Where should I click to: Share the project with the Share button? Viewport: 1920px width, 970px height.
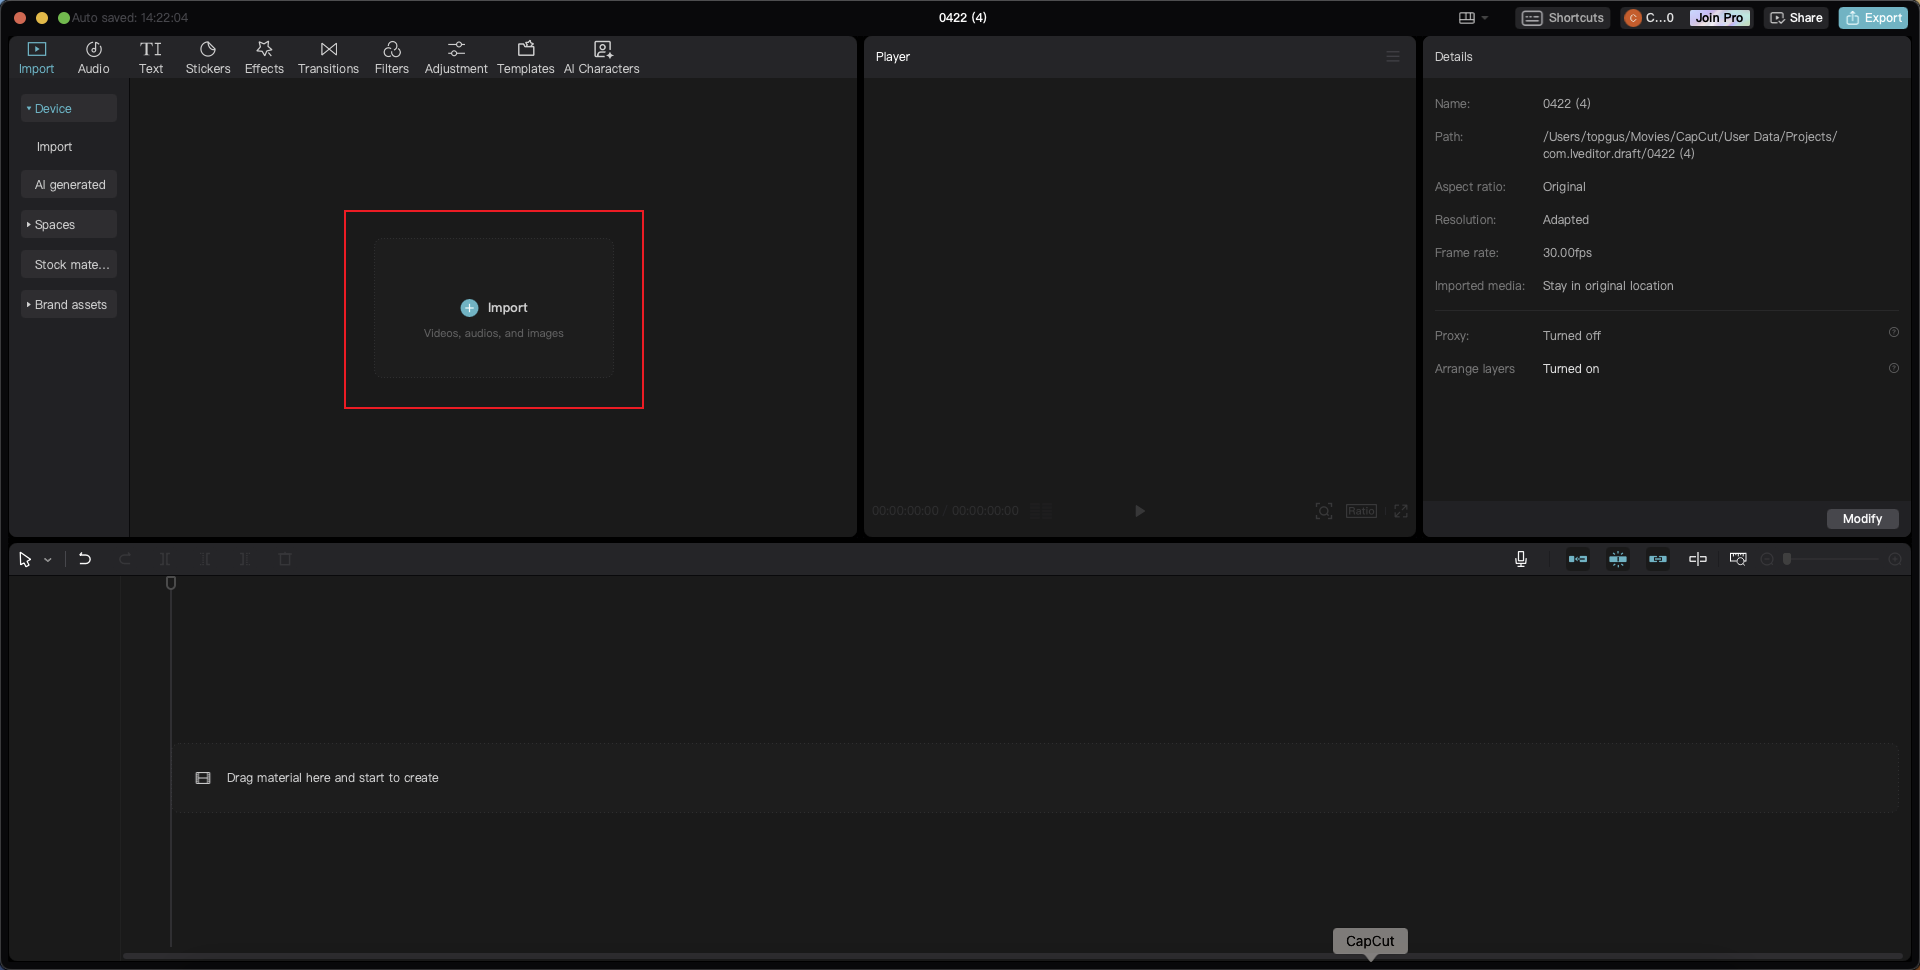1796,18
